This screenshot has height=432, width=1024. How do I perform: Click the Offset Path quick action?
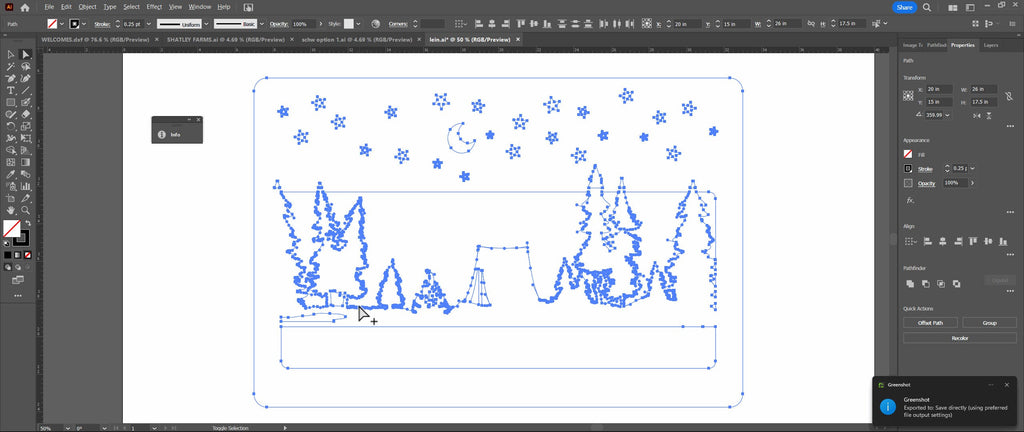930,322
